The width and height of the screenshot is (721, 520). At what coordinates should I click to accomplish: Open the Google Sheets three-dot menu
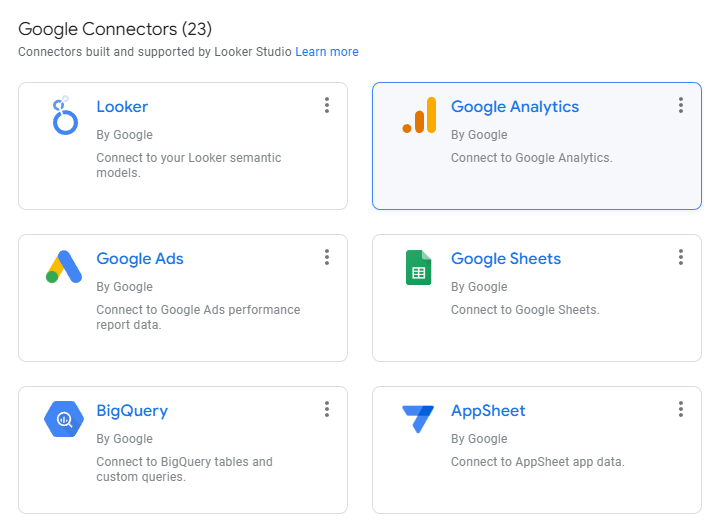681,257
